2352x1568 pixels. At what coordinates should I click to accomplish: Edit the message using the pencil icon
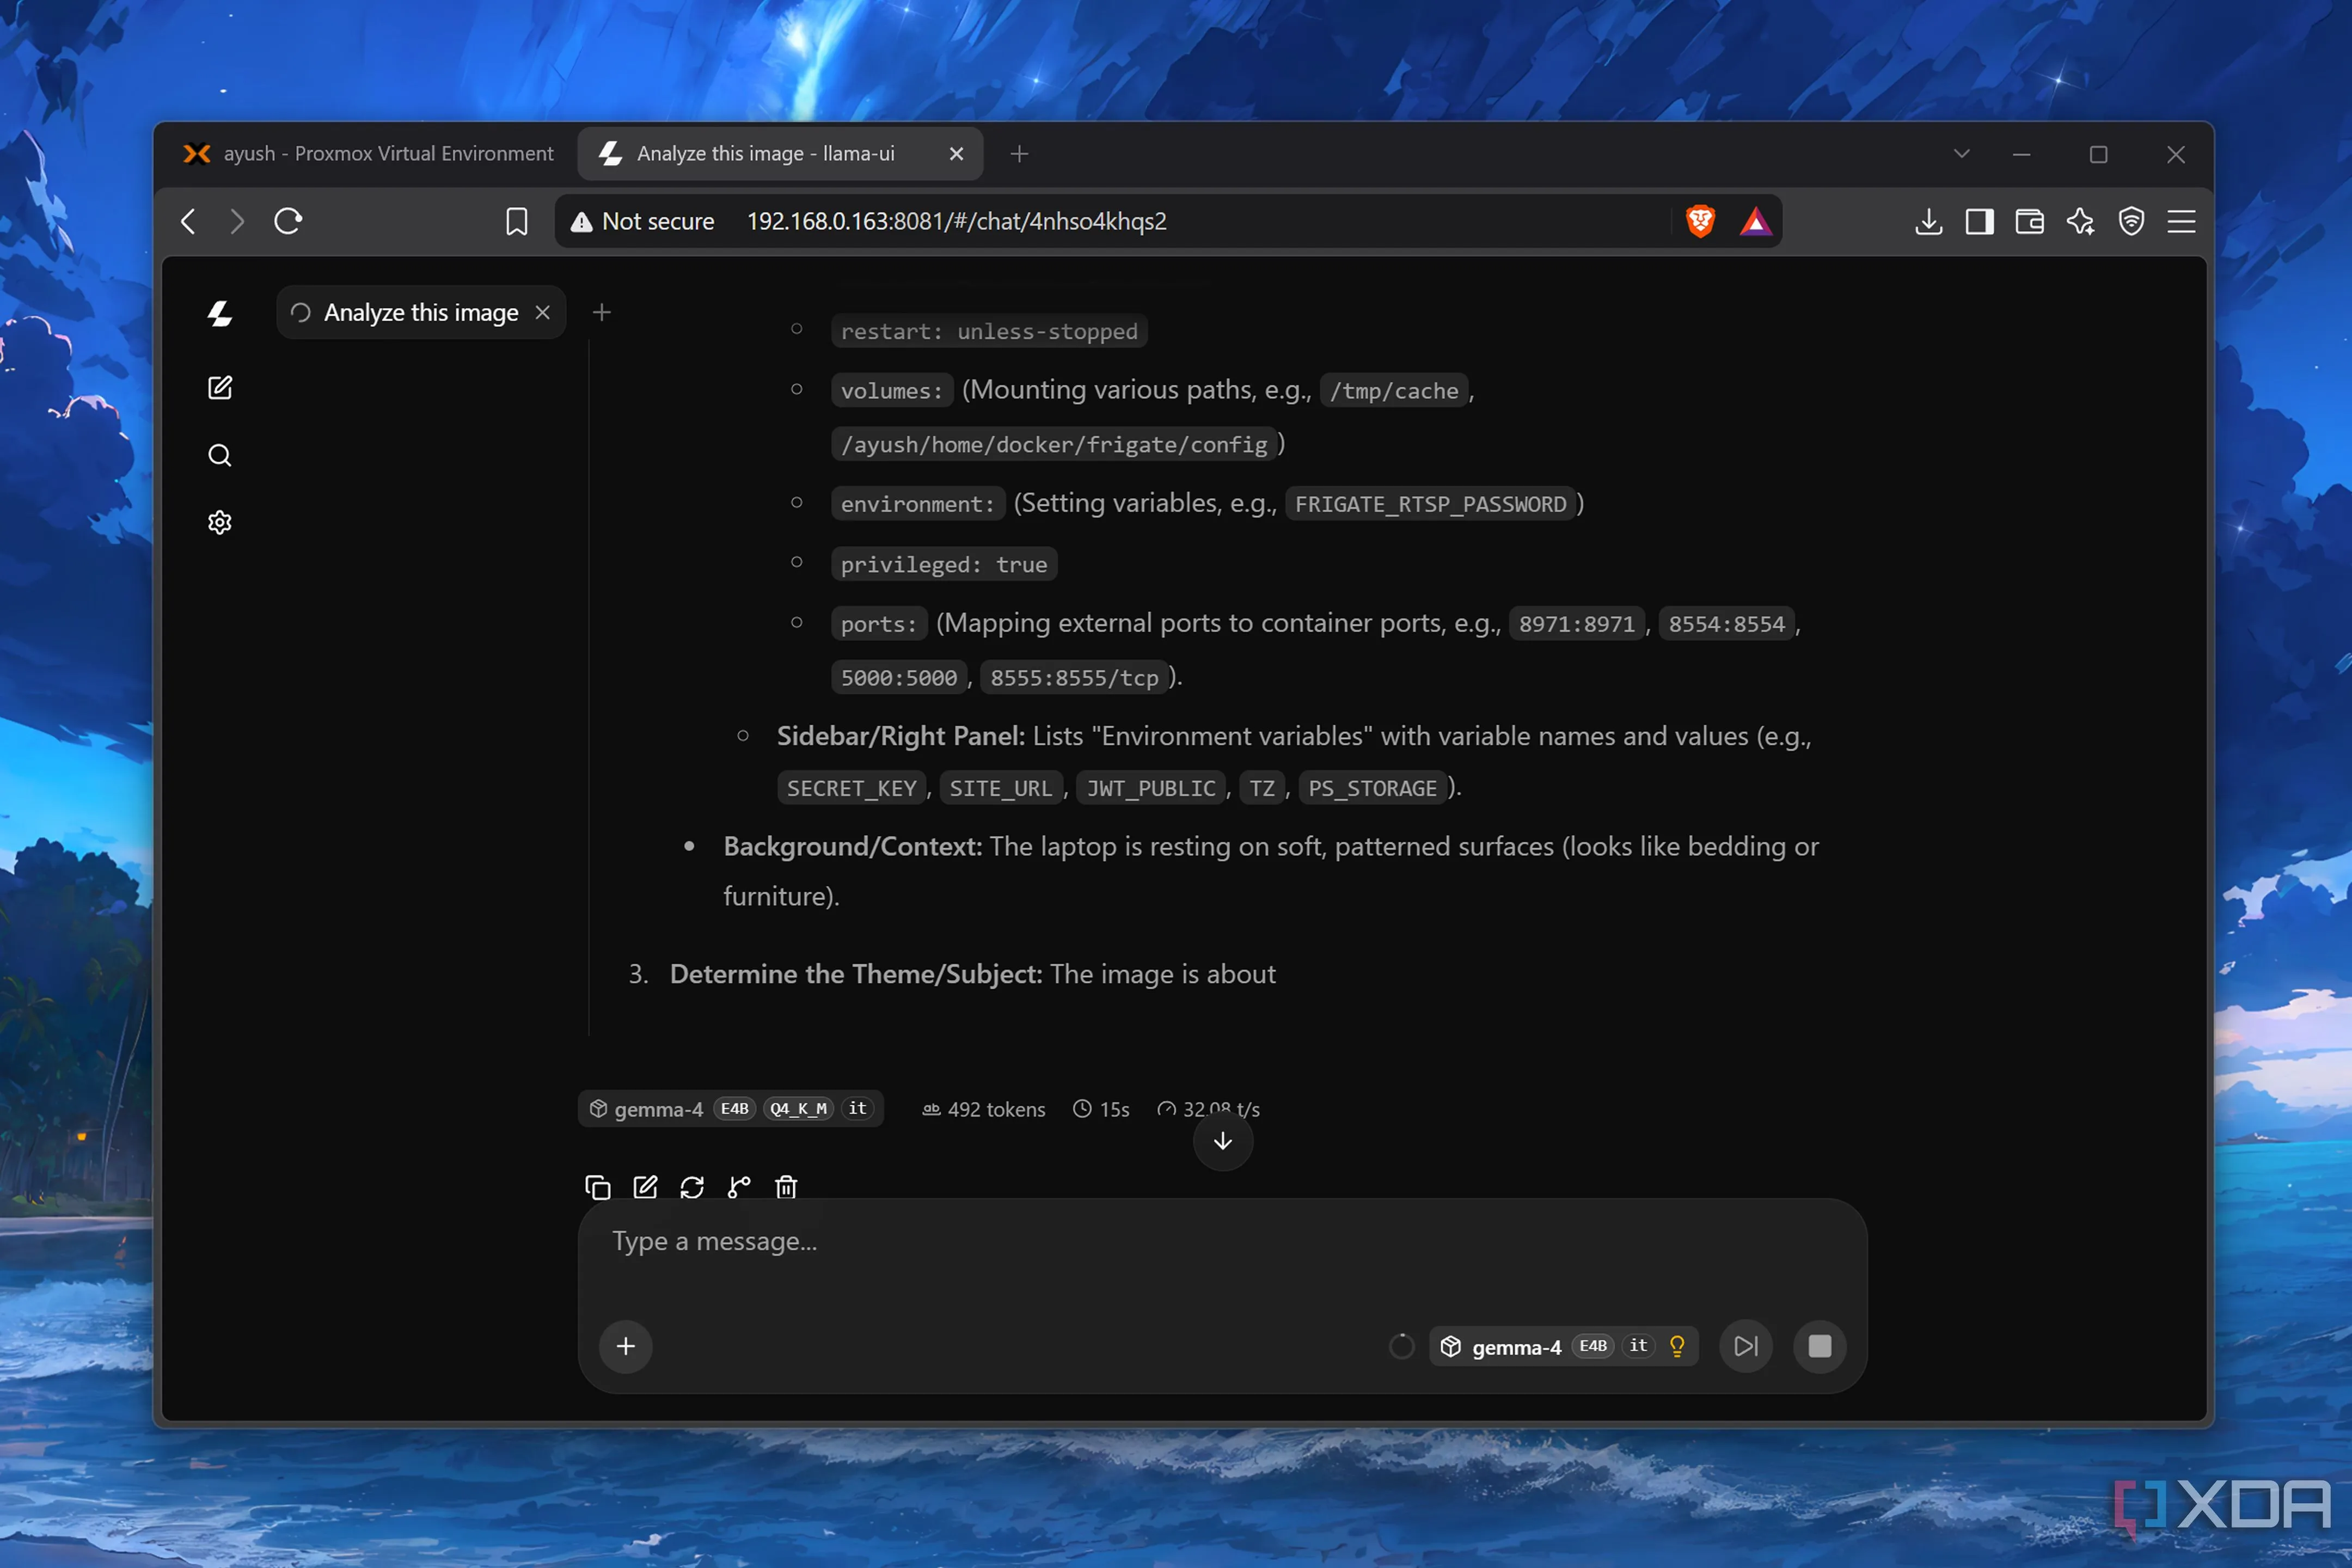(x=646, y=1187)
